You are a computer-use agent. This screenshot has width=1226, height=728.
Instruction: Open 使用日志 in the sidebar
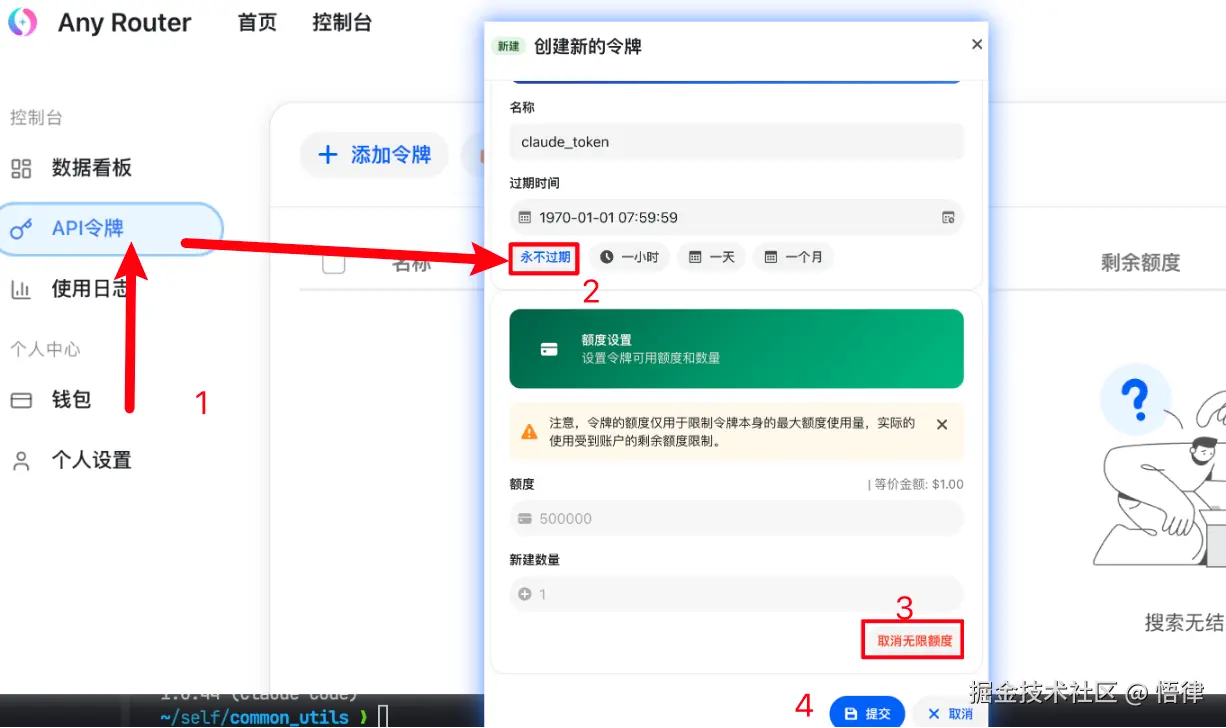click(91, 289)
